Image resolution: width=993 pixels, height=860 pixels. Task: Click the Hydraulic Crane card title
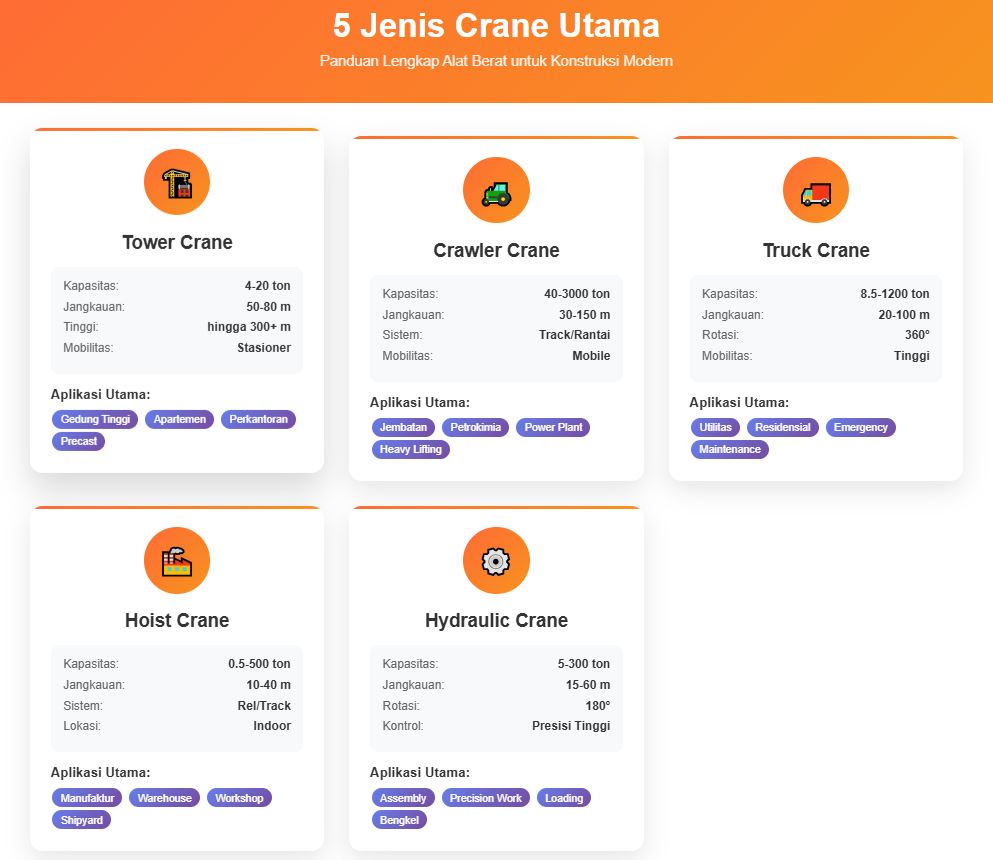click(496, 620)
